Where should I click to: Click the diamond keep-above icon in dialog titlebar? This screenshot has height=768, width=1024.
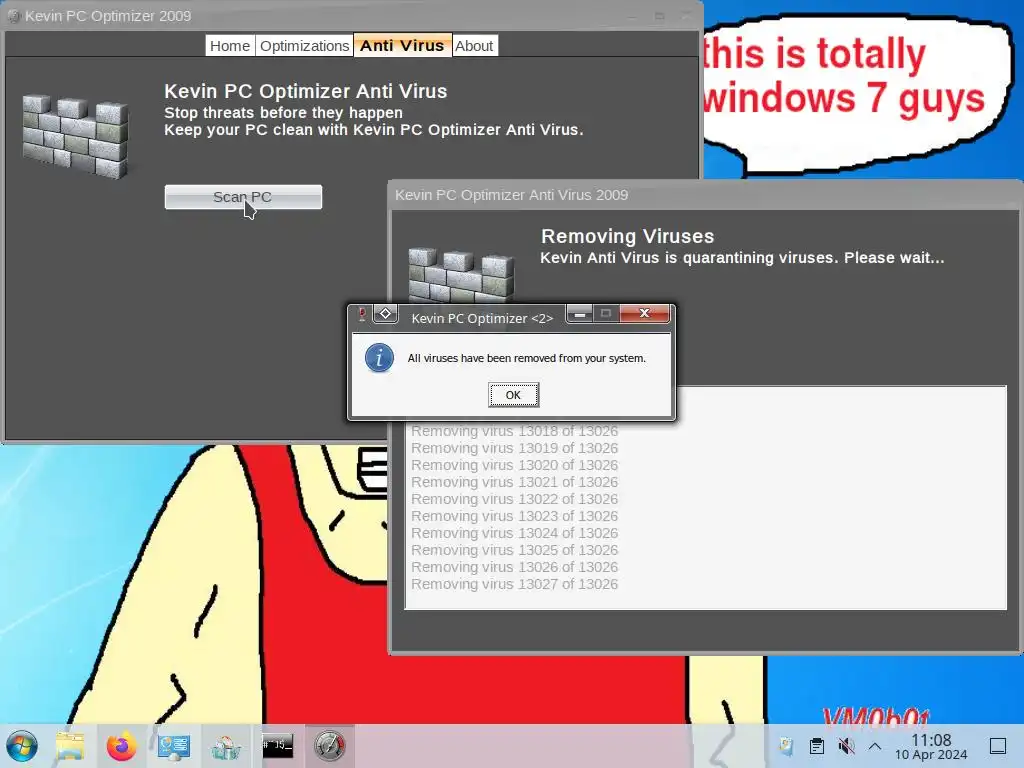385,313
